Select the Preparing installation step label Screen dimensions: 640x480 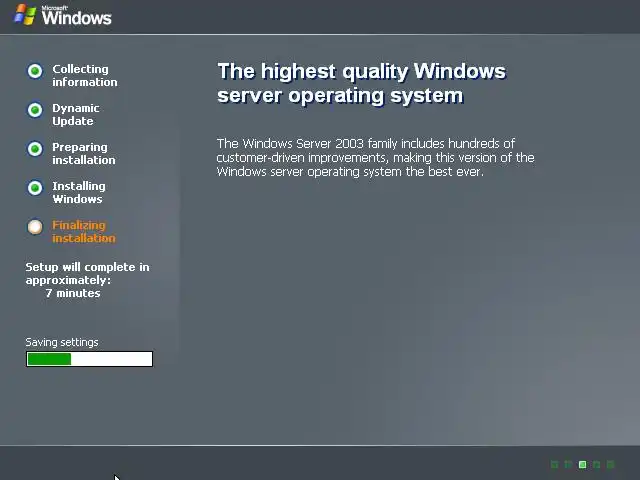coord(84,153)
